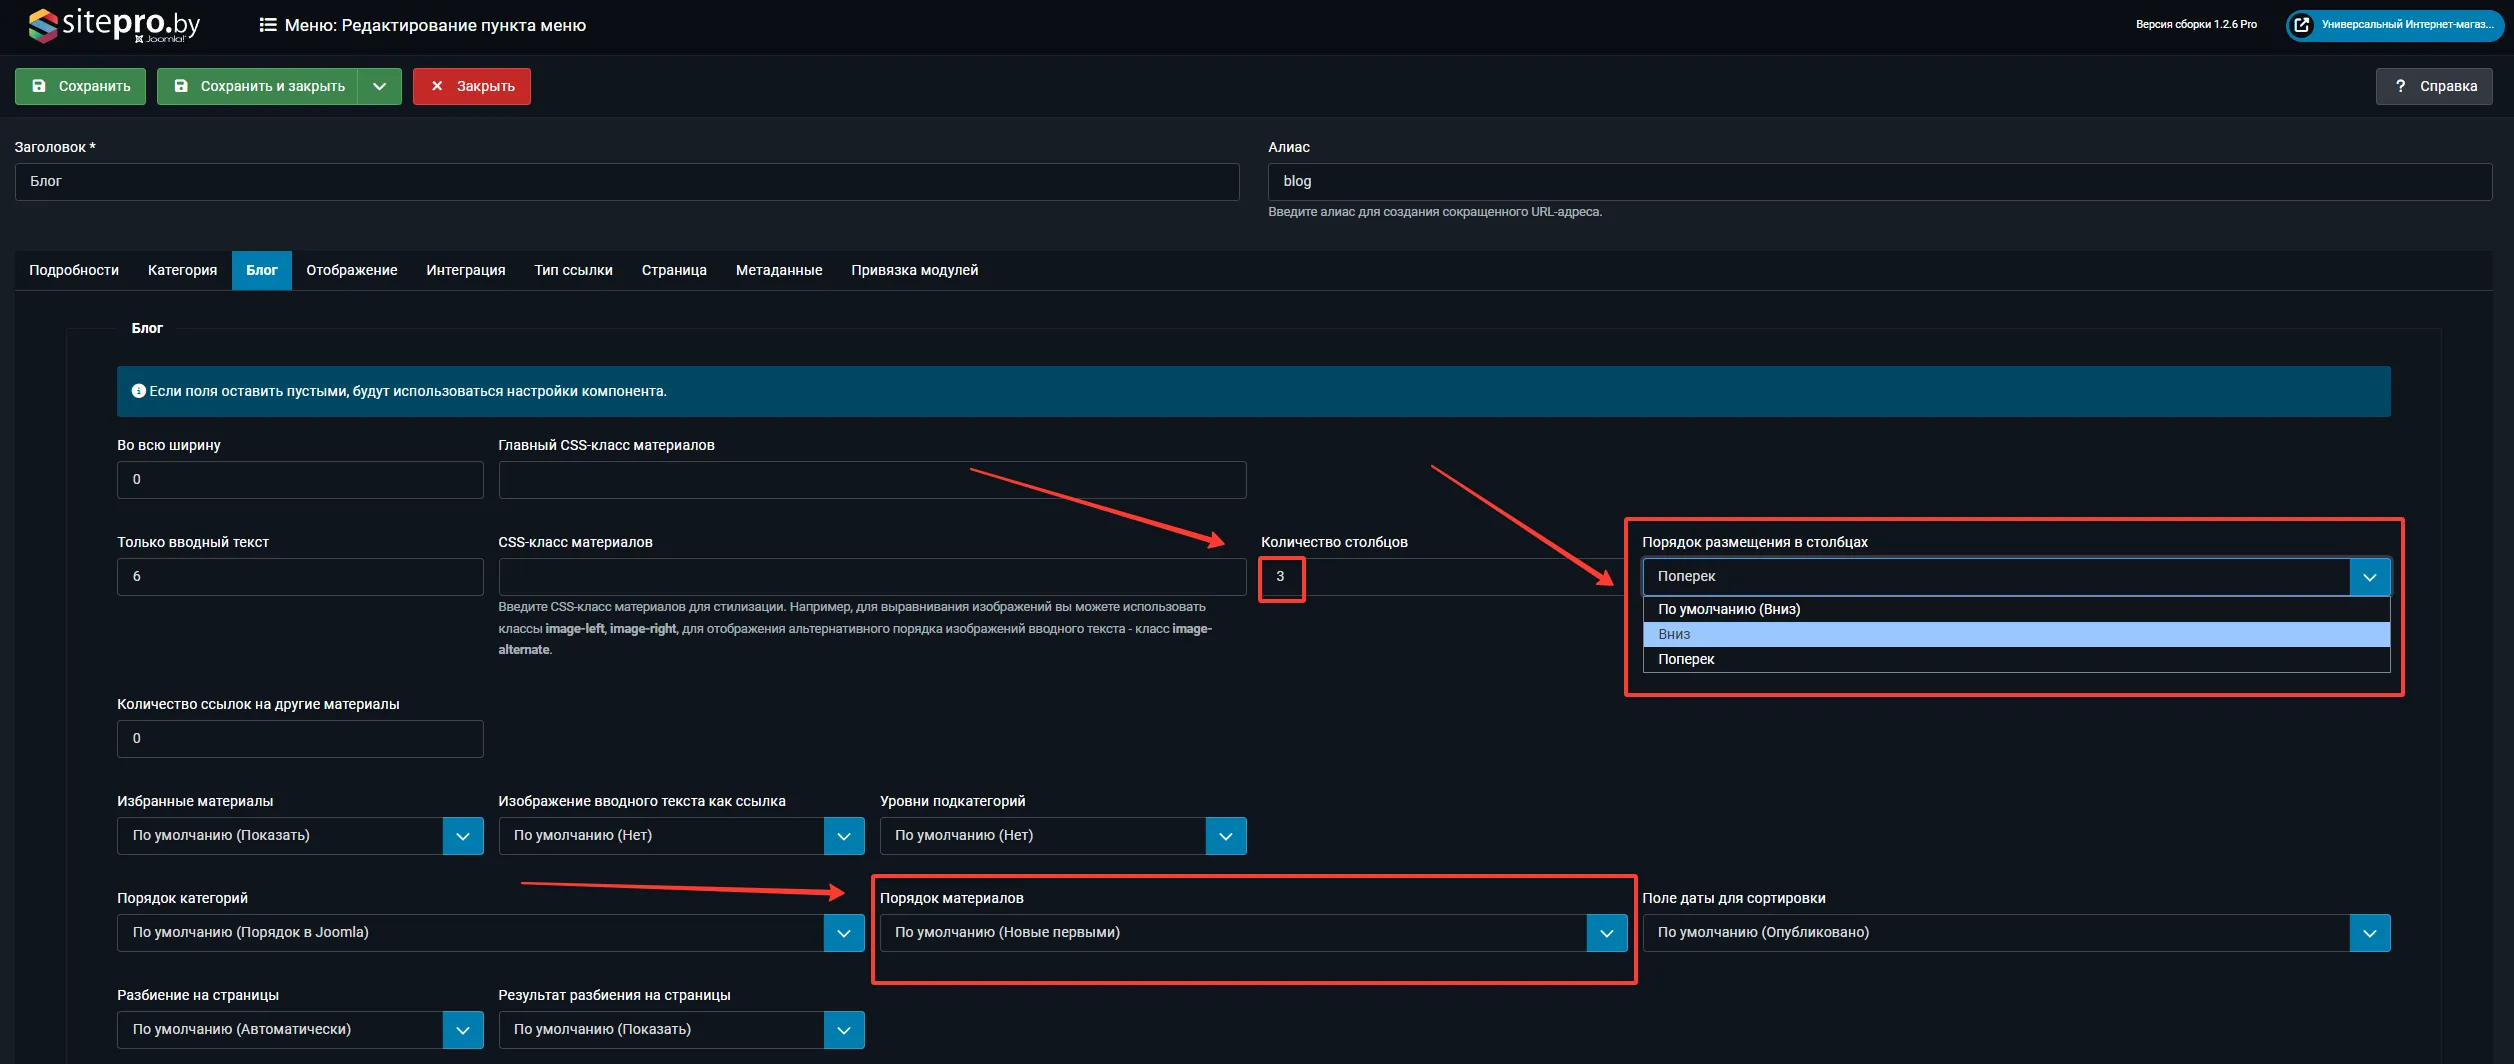Go to the Метаданные tab
The height and width of the screenshot is (1064, 2514).
tap(778, 270)
